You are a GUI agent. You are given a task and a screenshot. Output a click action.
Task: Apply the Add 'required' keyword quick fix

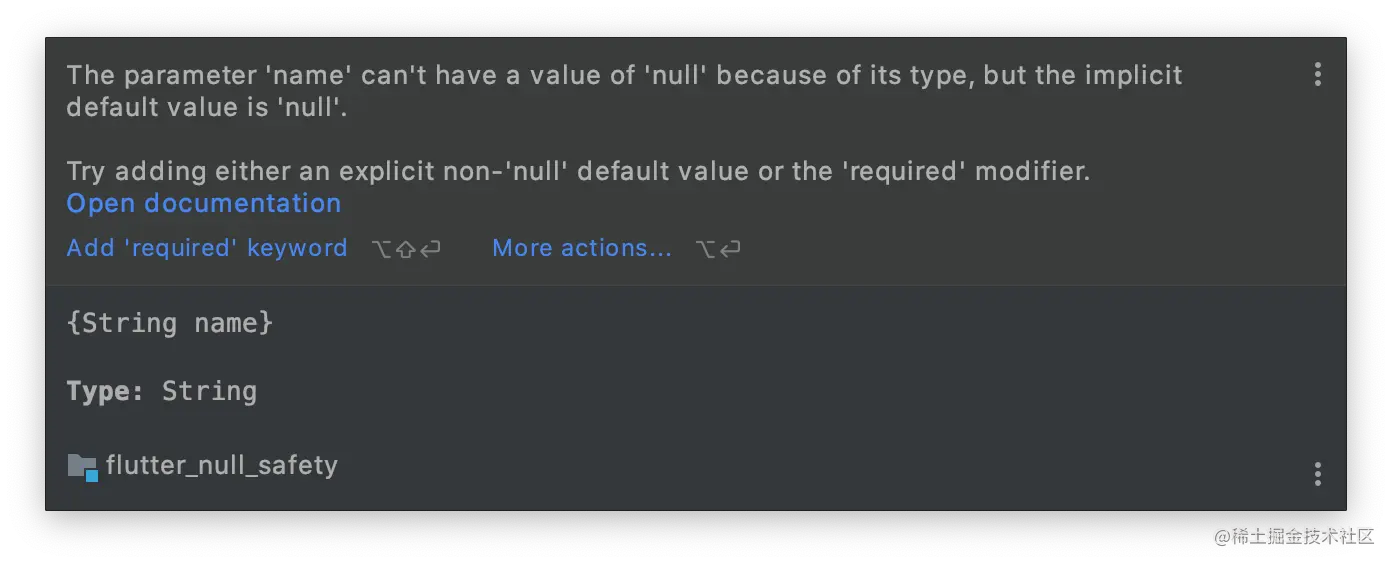click(207, 248)
